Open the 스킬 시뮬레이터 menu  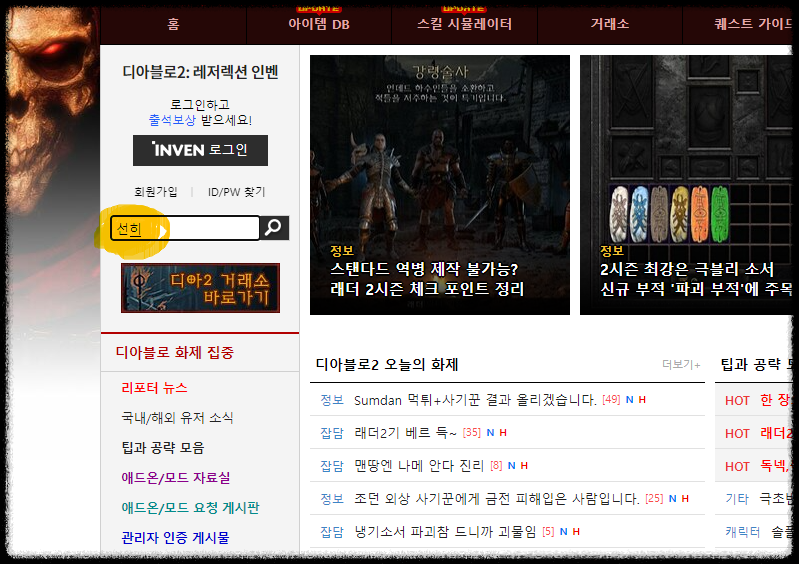(464, 24)
